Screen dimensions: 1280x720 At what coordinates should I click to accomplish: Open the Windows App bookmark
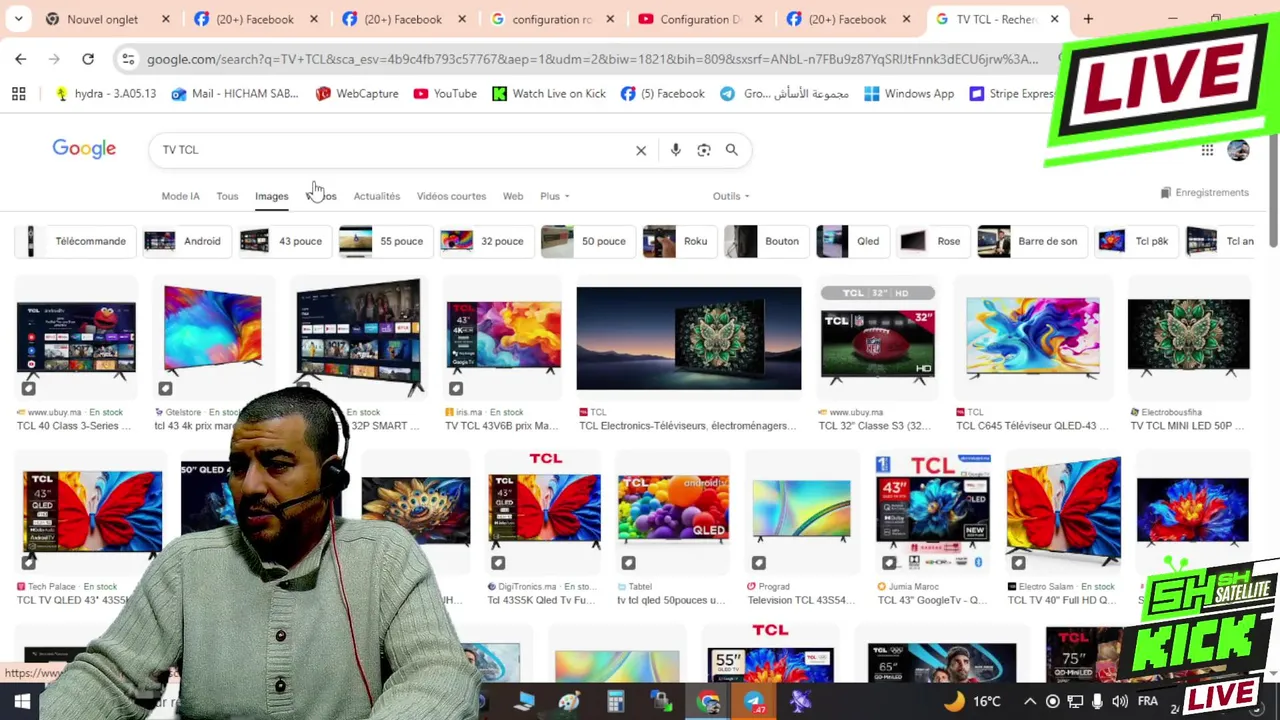909,93
